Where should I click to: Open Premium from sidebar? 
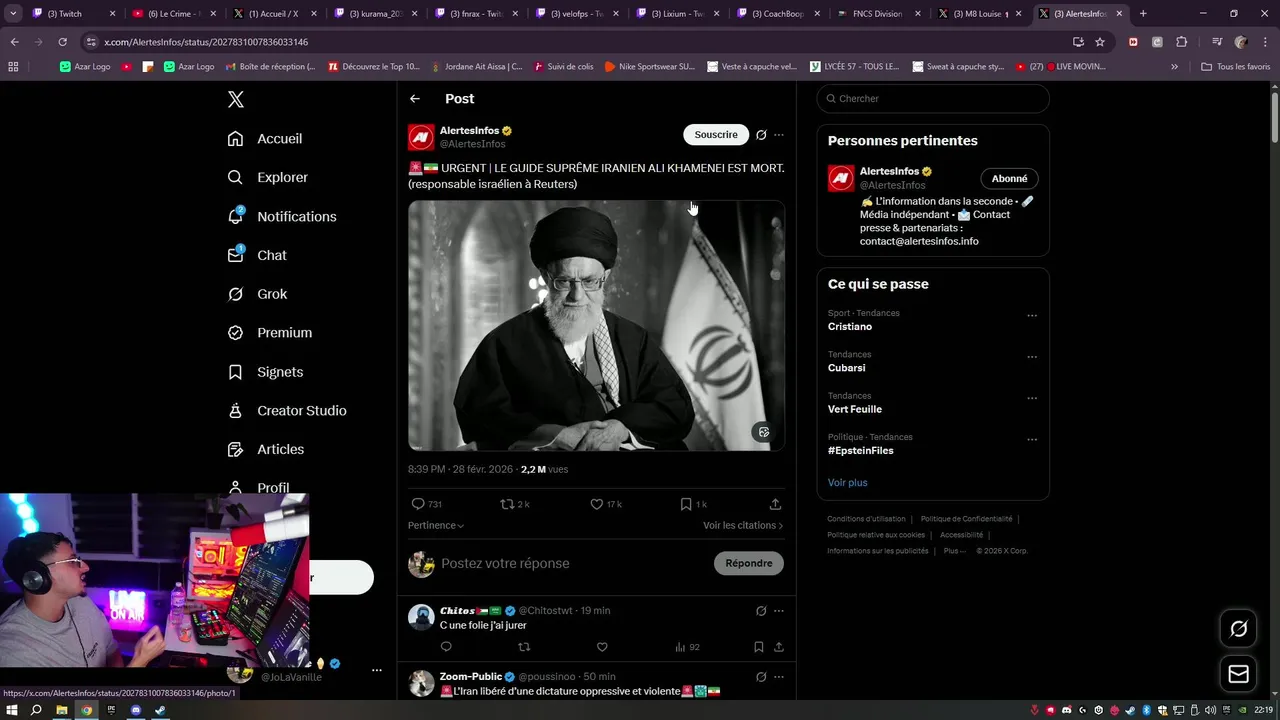pos(270,333)
